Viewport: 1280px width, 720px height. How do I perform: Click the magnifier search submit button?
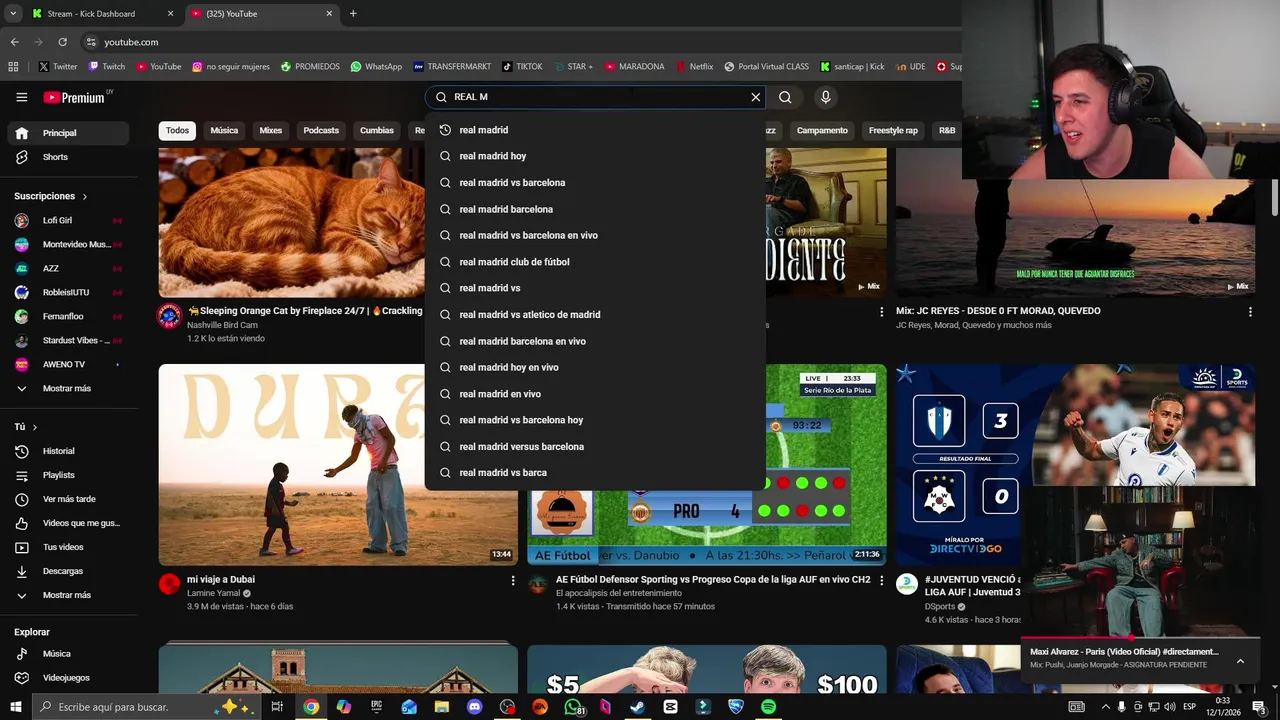pyautogui.click(x=785, y=97)
